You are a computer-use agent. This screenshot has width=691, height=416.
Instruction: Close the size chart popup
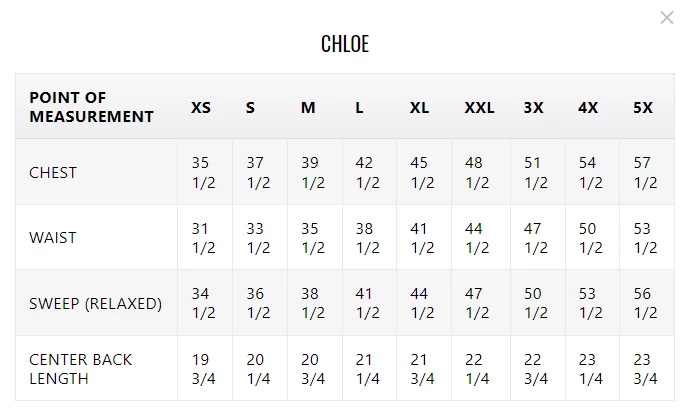(x=667, y=17)
